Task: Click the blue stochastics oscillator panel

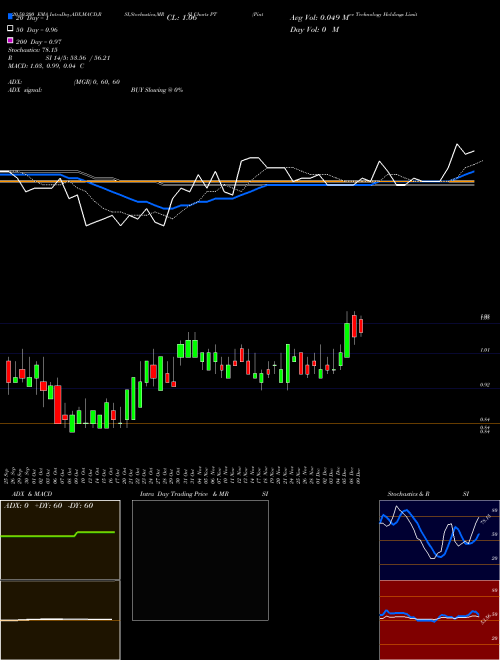Action: (439, 540)
